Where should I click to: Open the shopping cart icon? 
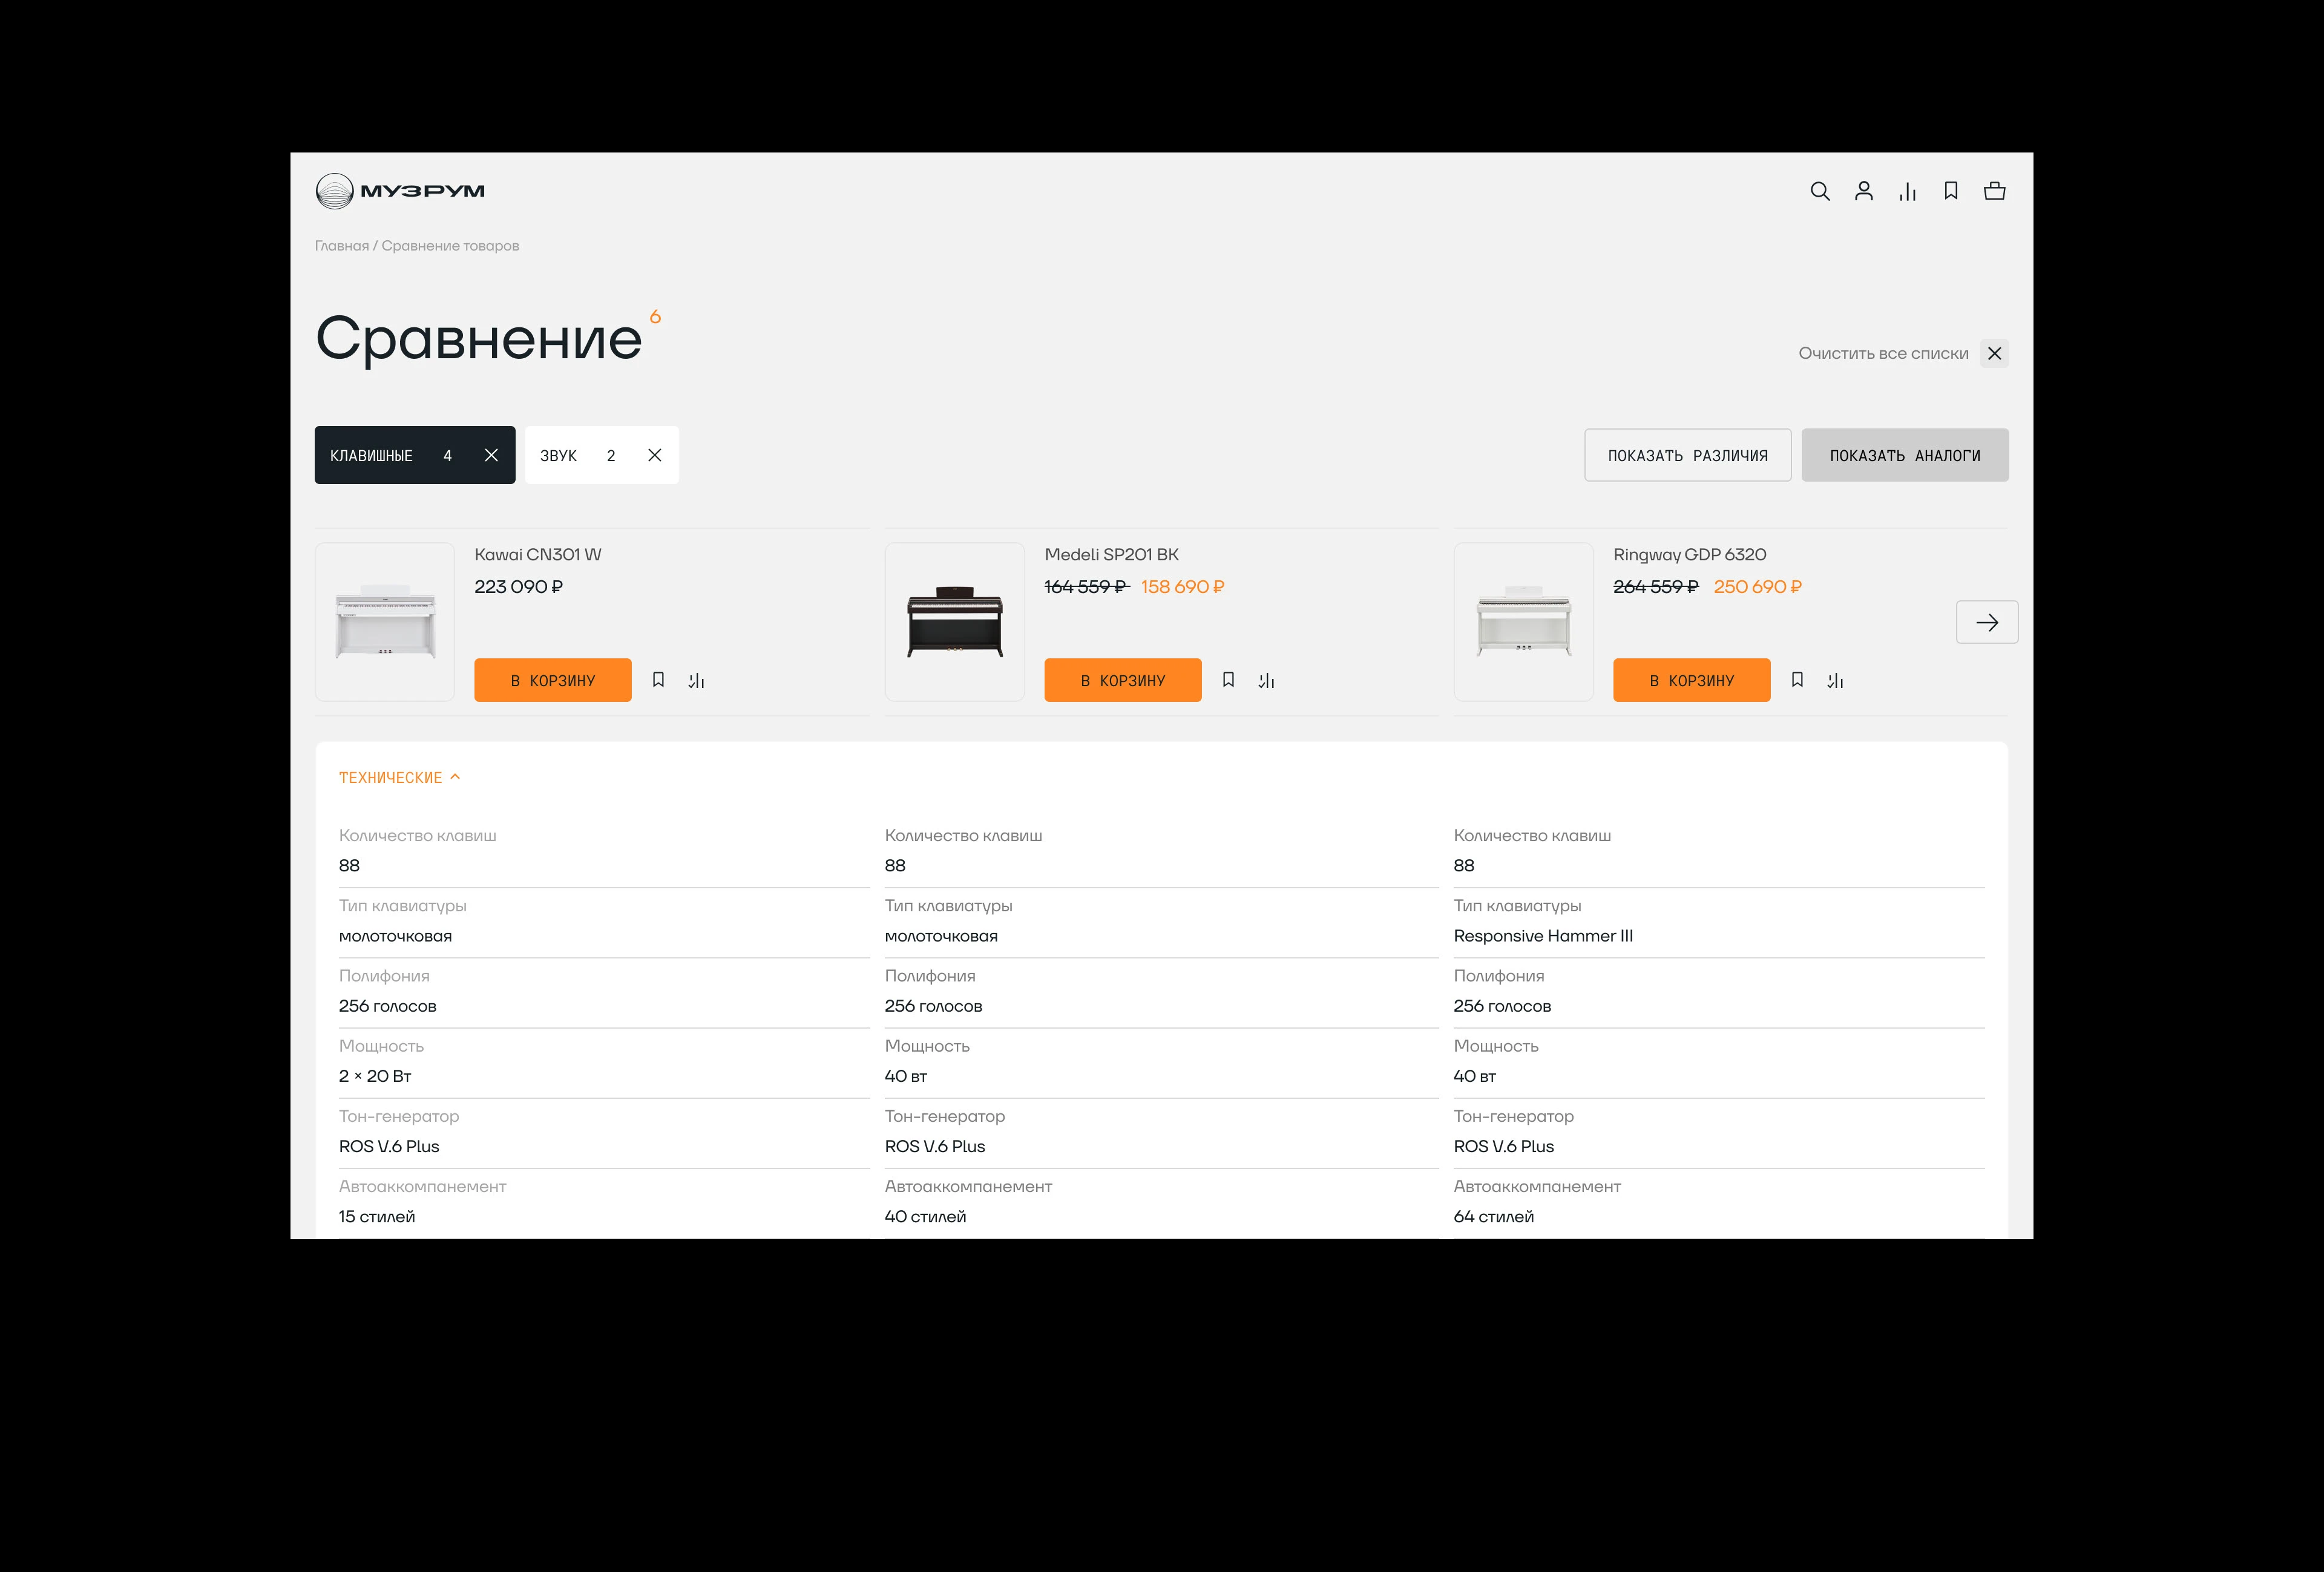point(1994,190)
